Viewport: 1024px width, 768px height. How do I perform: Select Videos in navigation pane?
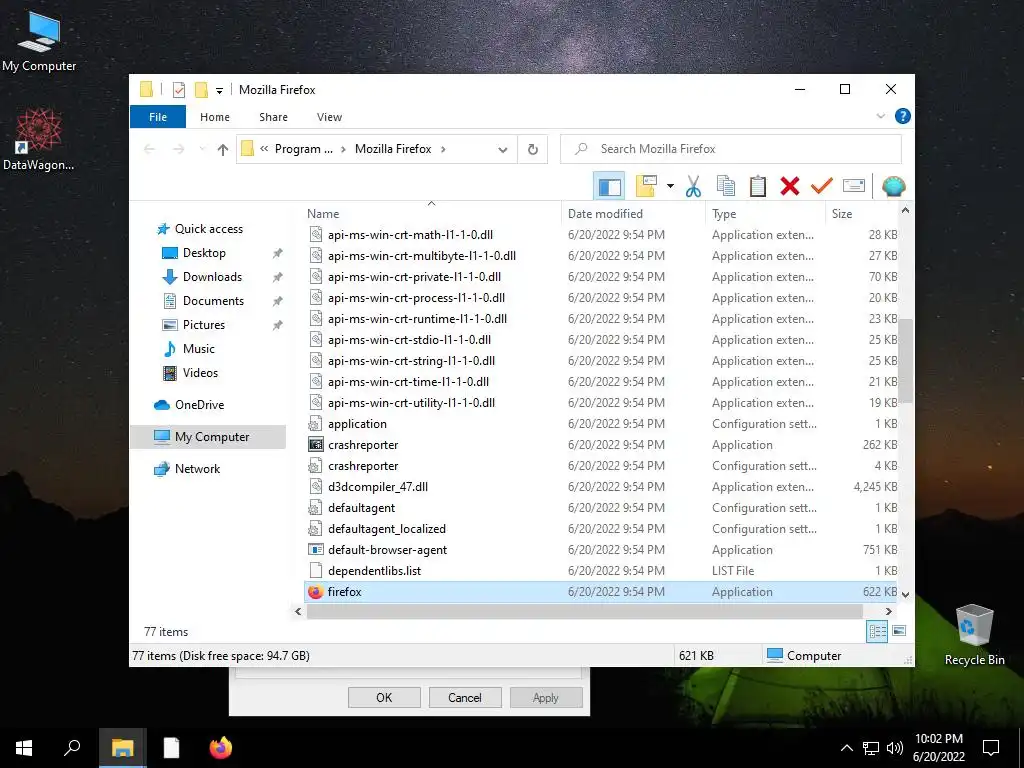(x=200, y=373)
